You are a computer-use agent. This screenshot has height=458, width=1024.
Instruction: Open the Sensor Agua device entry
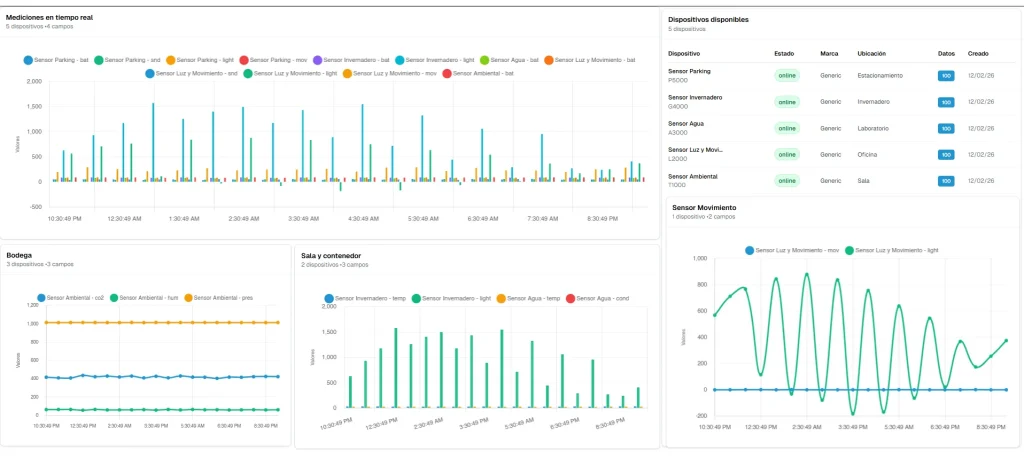click(685, 124)
